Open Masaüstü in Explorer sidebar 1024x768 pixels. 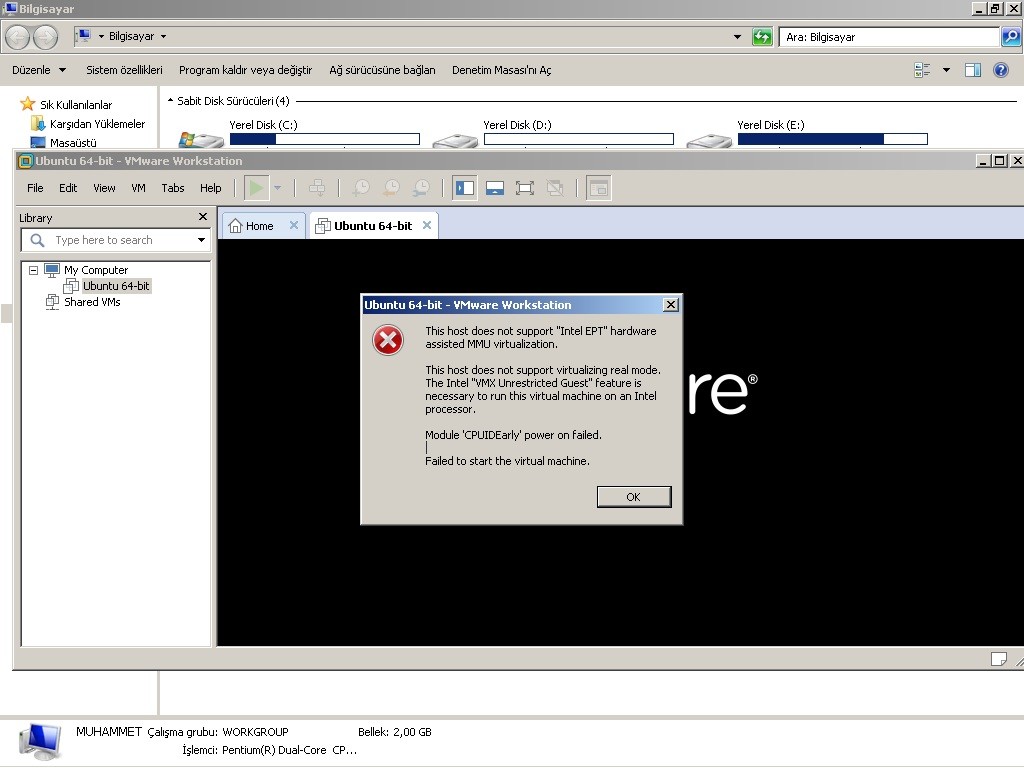(x=73, y=142)
